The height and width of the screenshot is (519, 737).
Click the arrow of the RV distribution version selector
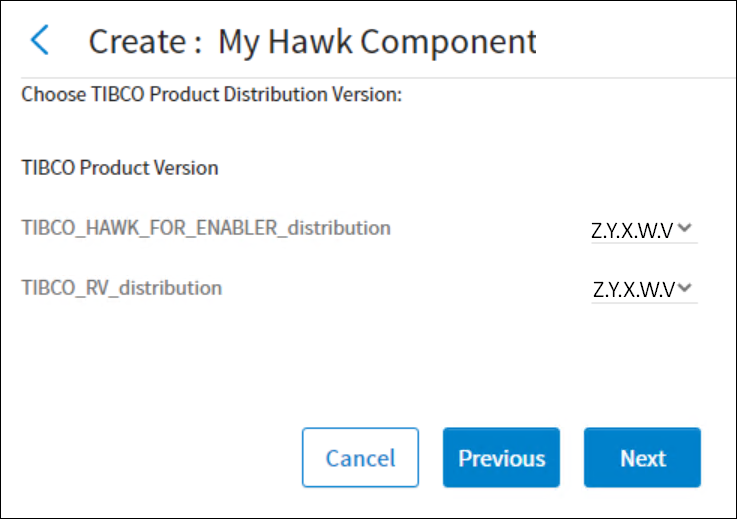pyautogui.click(x=685, y=289)
